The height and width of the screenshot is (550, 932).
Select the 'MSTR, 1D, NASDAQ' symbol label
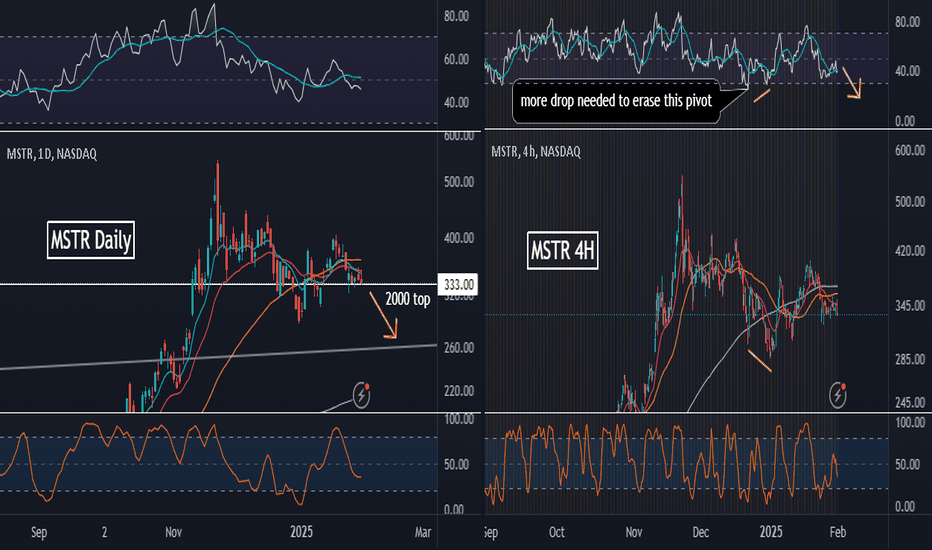[x=52, y=154]
